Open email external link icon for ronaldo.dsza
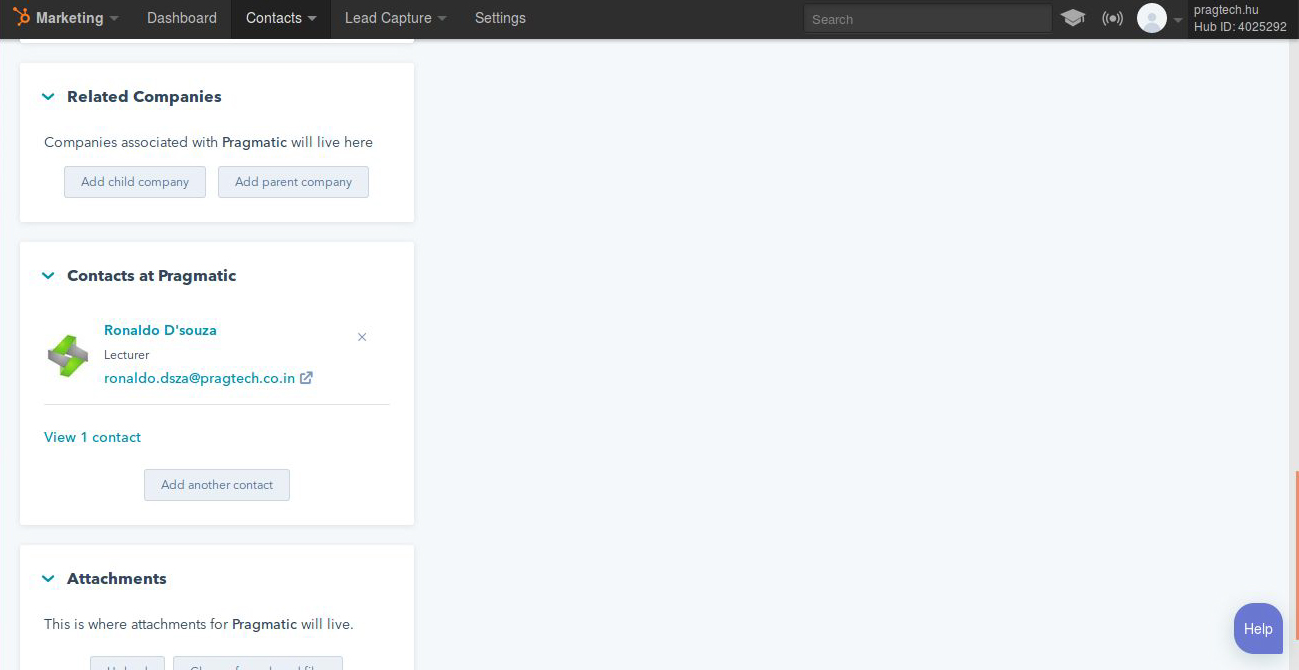 (306, 378)
